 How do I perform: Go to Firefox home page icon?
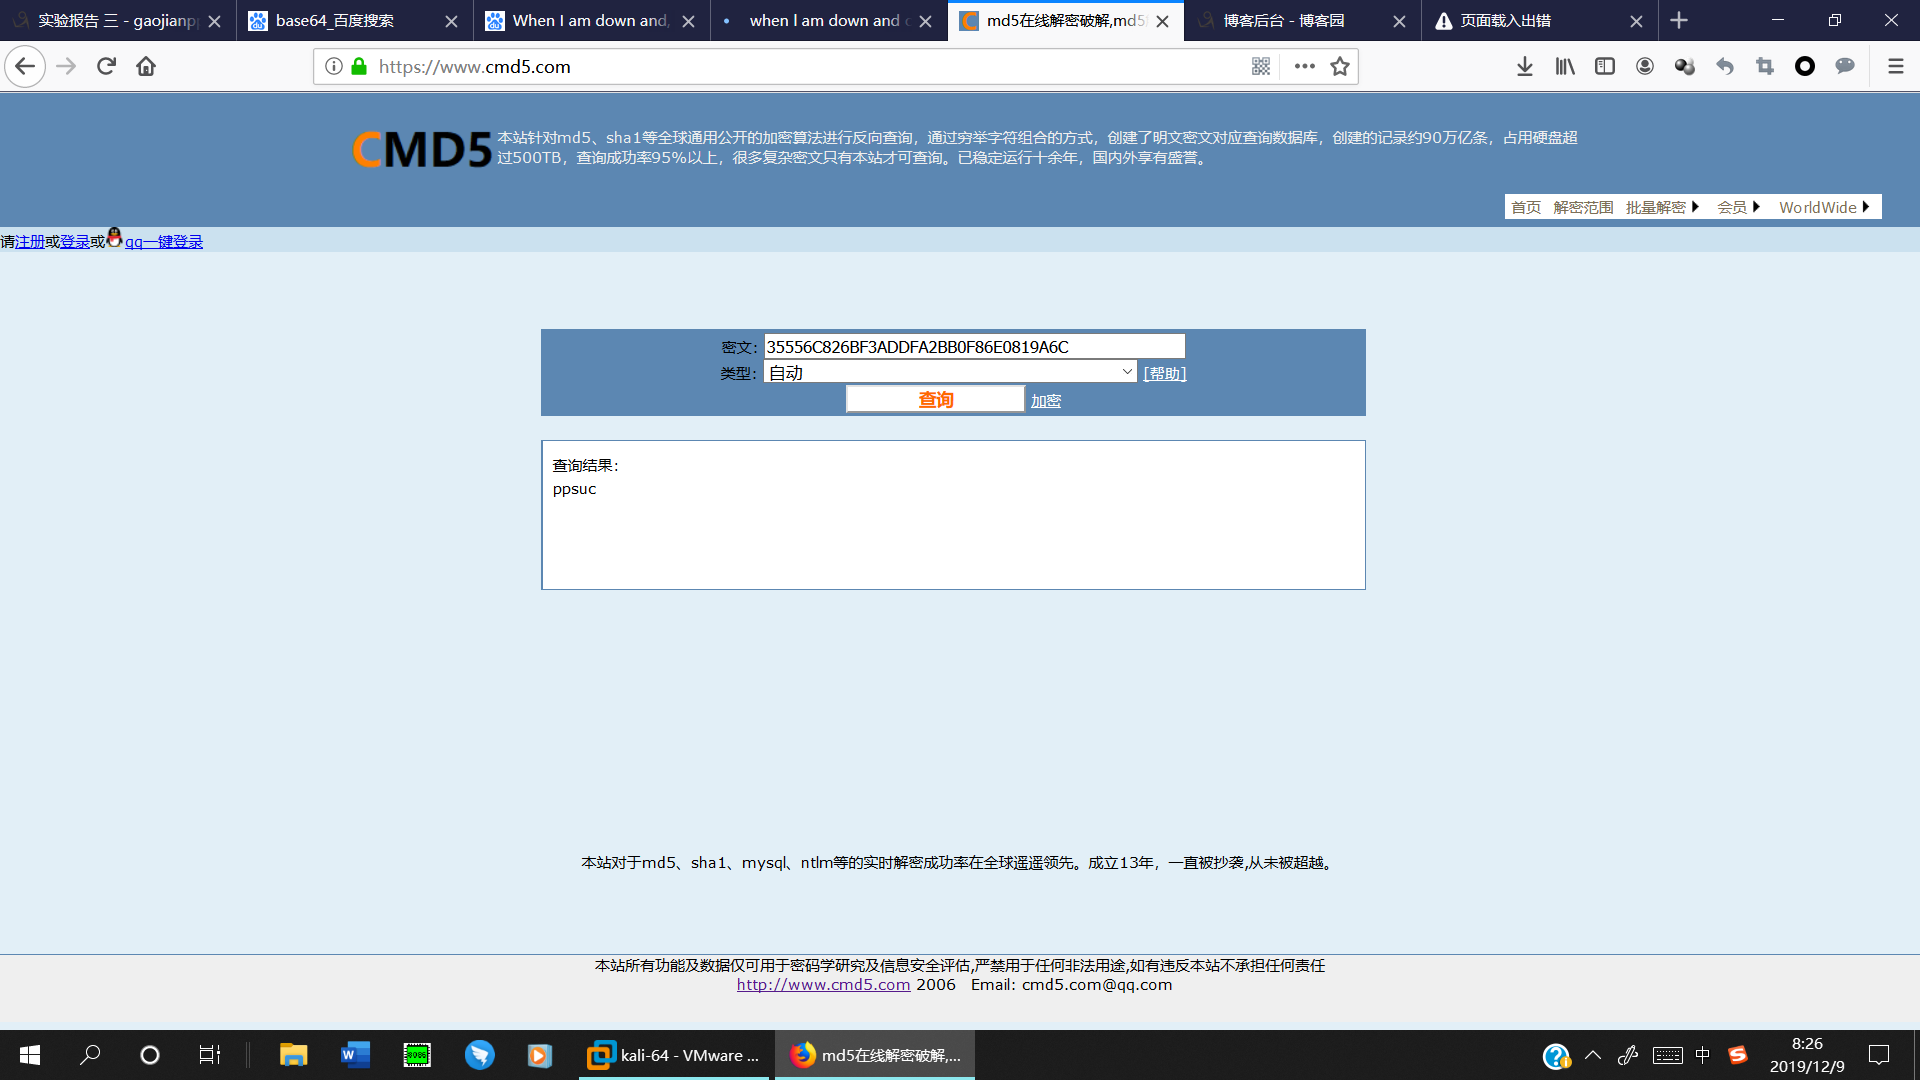(x=146, y=66)
